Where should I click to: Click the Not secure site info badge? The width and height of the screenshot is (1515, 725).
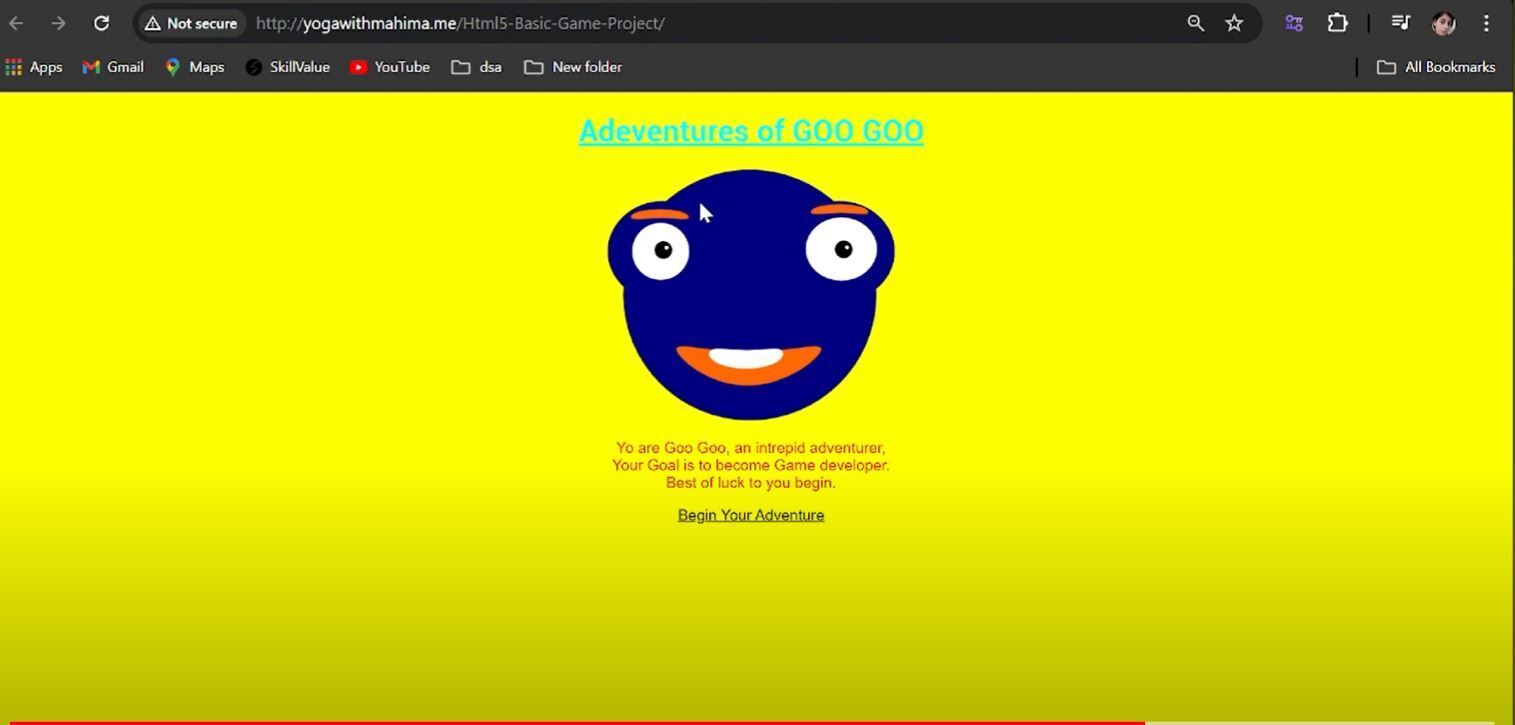[191, 23]
